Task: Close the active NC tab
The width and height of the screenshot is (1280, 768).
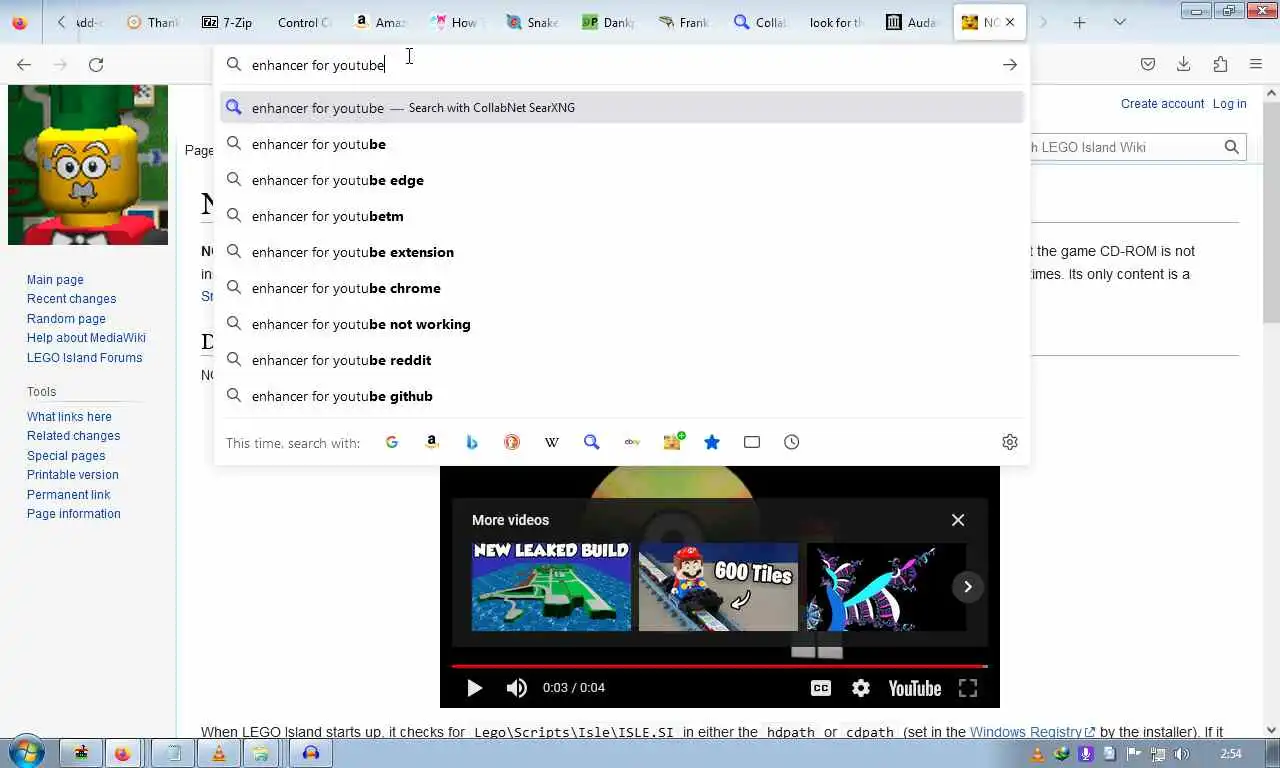Action: tap(1010, 22)
